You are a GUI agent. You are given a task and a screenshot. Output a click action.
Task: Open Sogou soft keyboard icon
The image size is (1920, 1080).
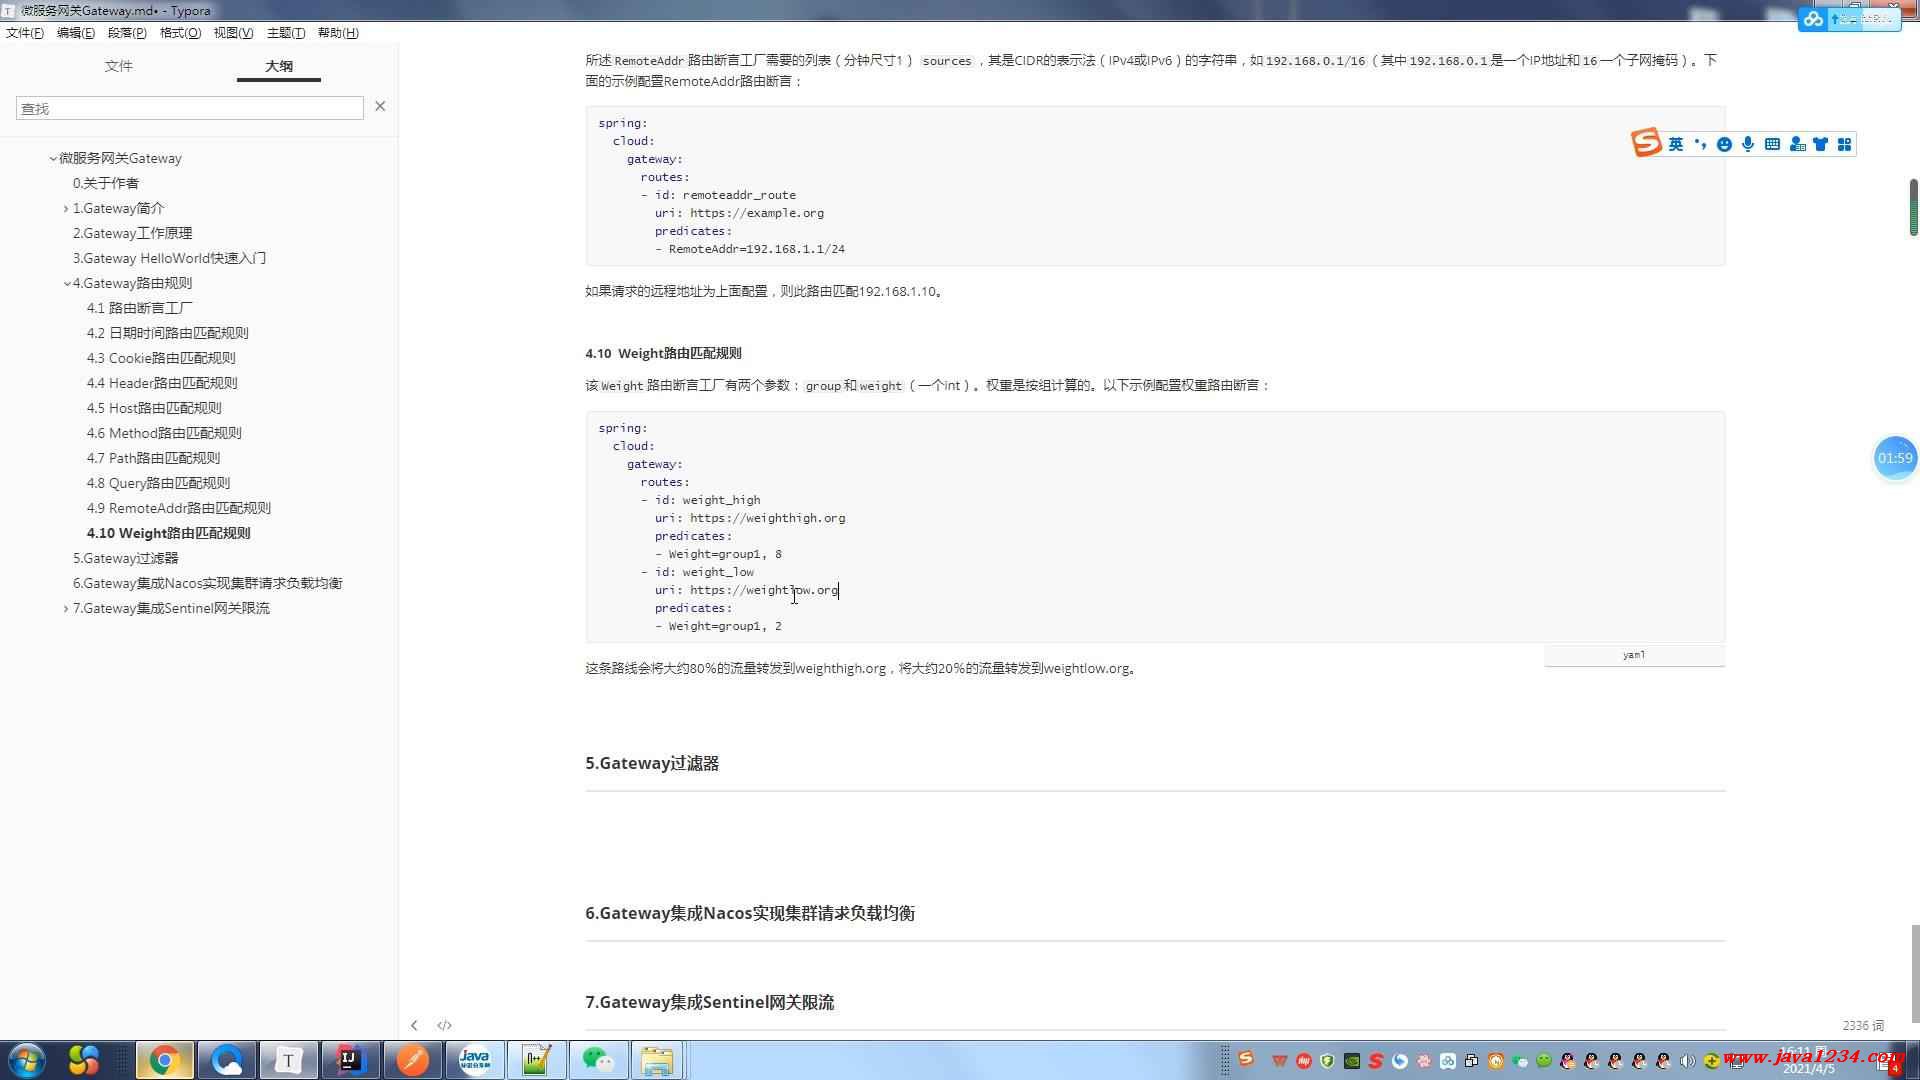coord(1772,144)
